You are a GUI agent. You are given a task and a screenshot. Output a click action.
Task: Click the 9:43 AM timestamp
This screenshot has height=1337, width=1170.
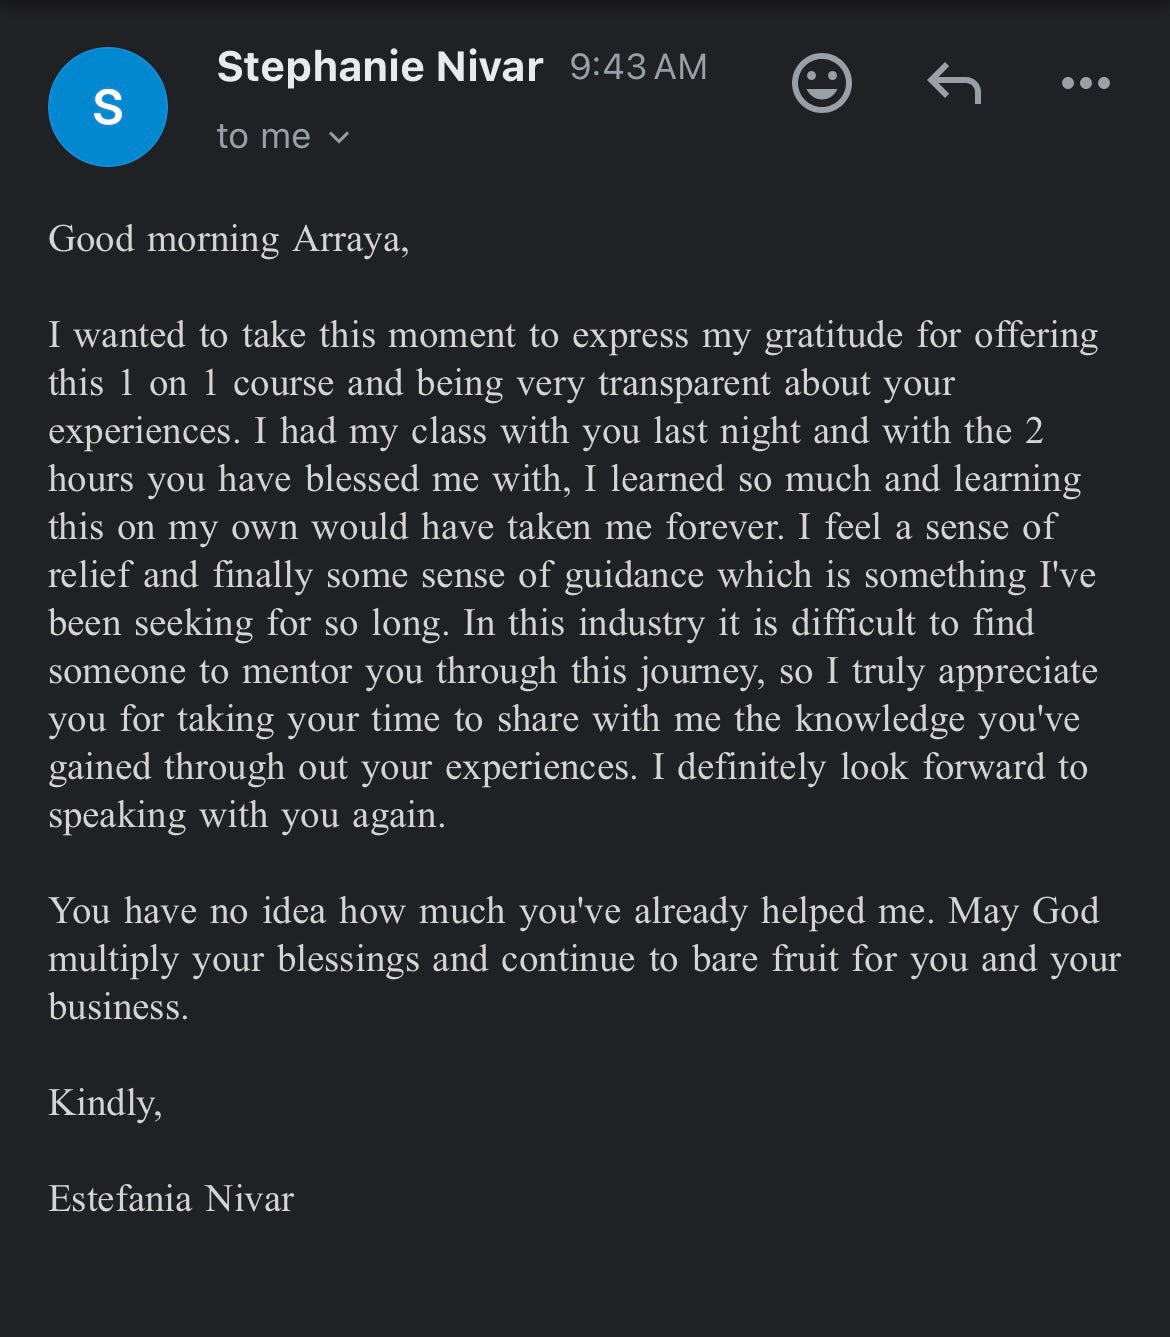(x=638, y=67)
